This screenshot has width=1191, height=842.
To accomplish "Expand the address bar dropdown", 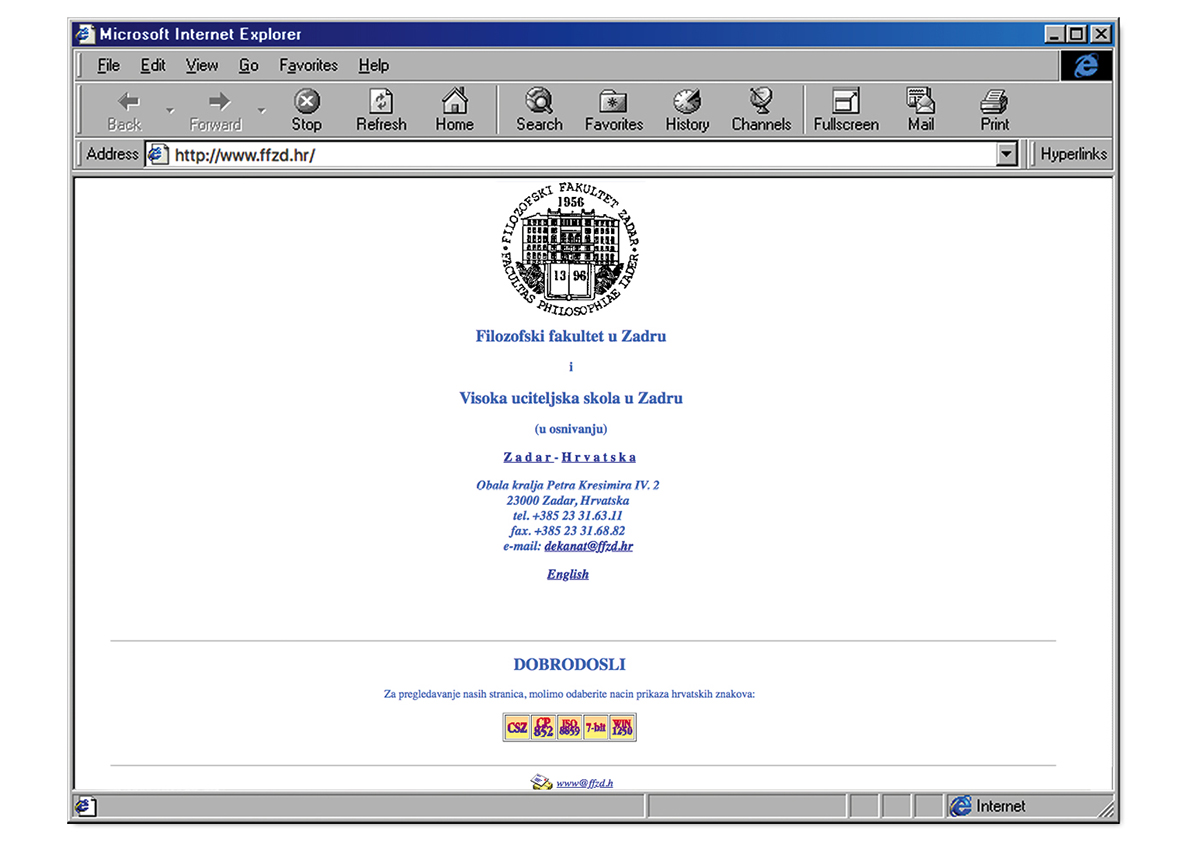I will [1006, 155].
